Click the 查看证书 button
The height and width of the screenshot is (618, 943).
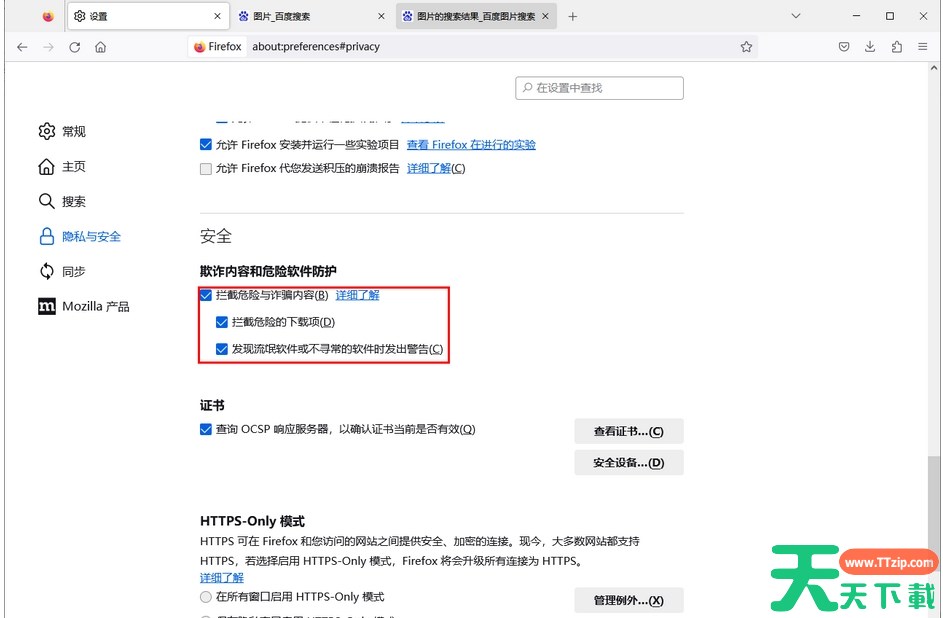pos(629,431)
